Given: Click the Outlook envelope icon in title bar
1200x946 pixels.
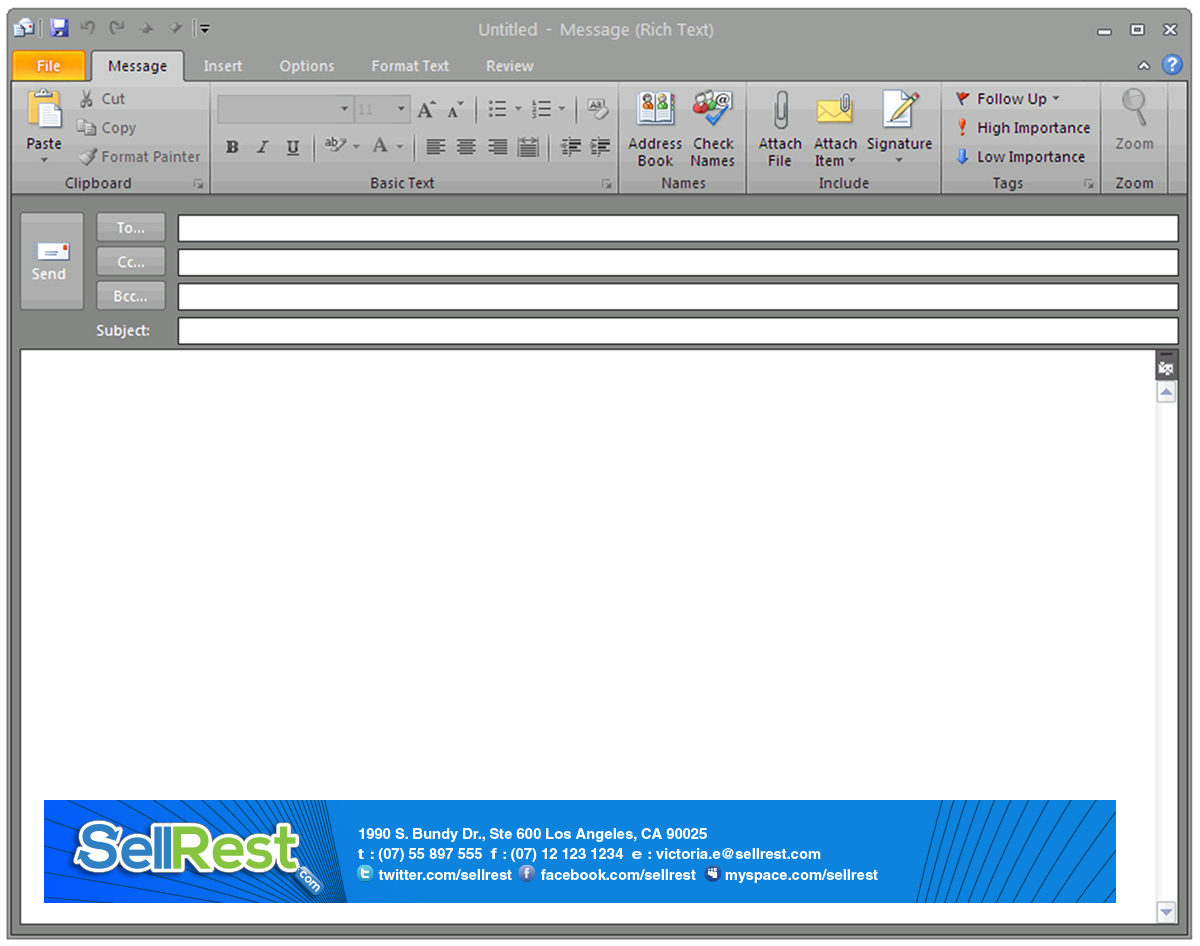Looking at the screenshot, I should [24, 28].
